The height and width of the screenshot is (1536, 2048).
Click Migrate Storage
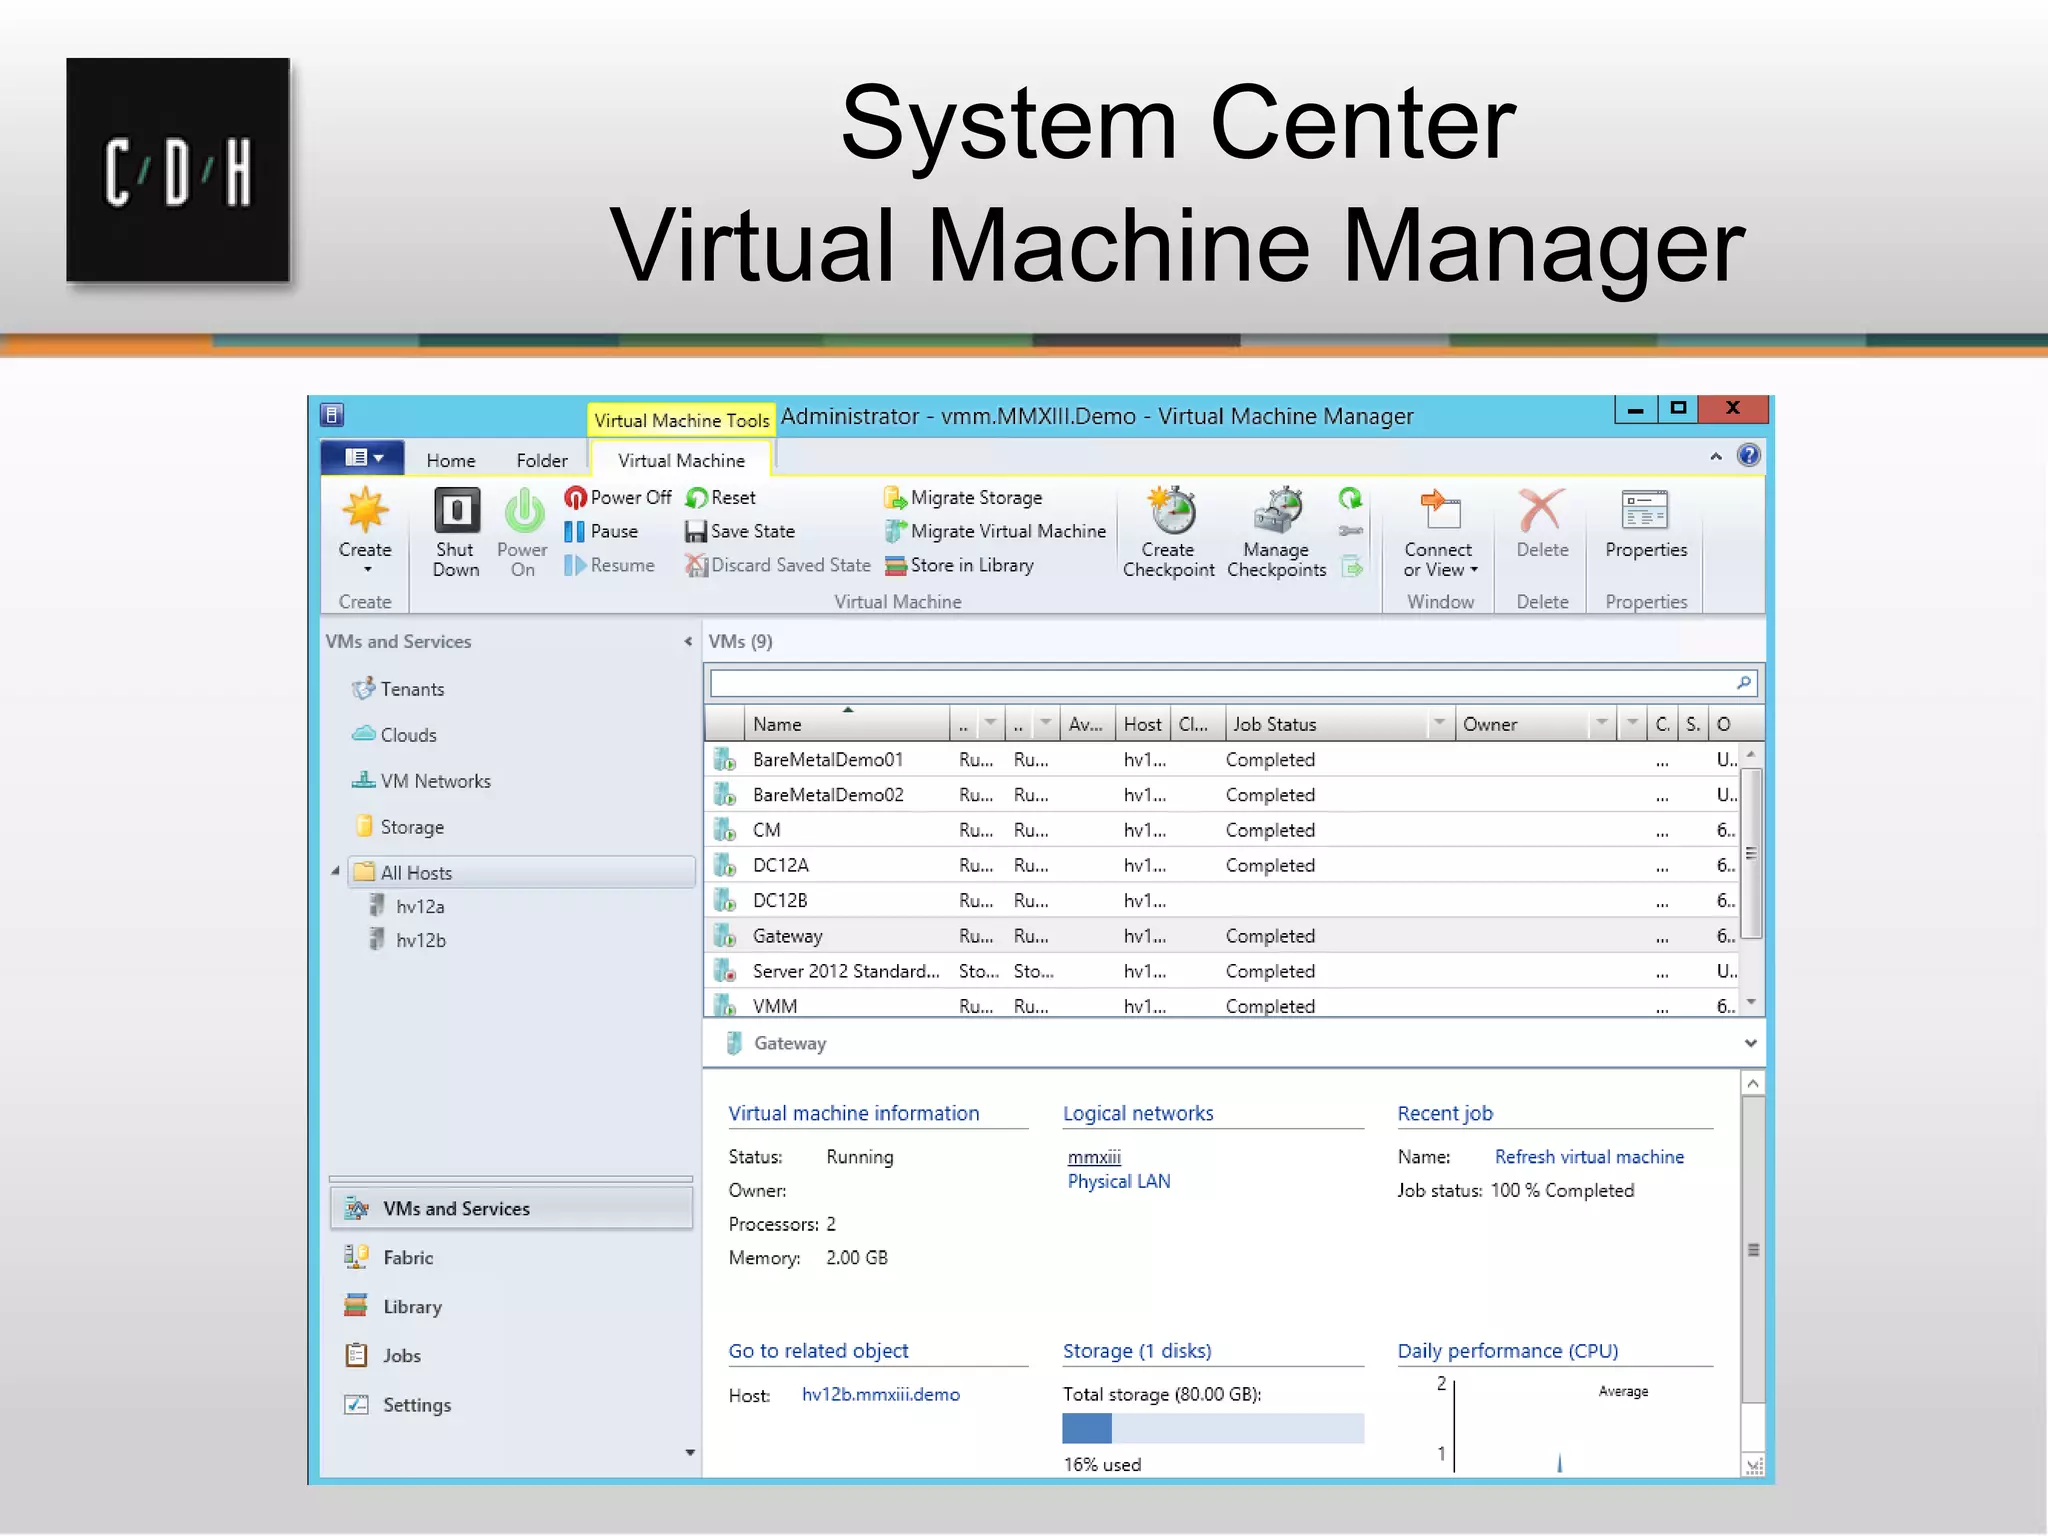point(964,497)
